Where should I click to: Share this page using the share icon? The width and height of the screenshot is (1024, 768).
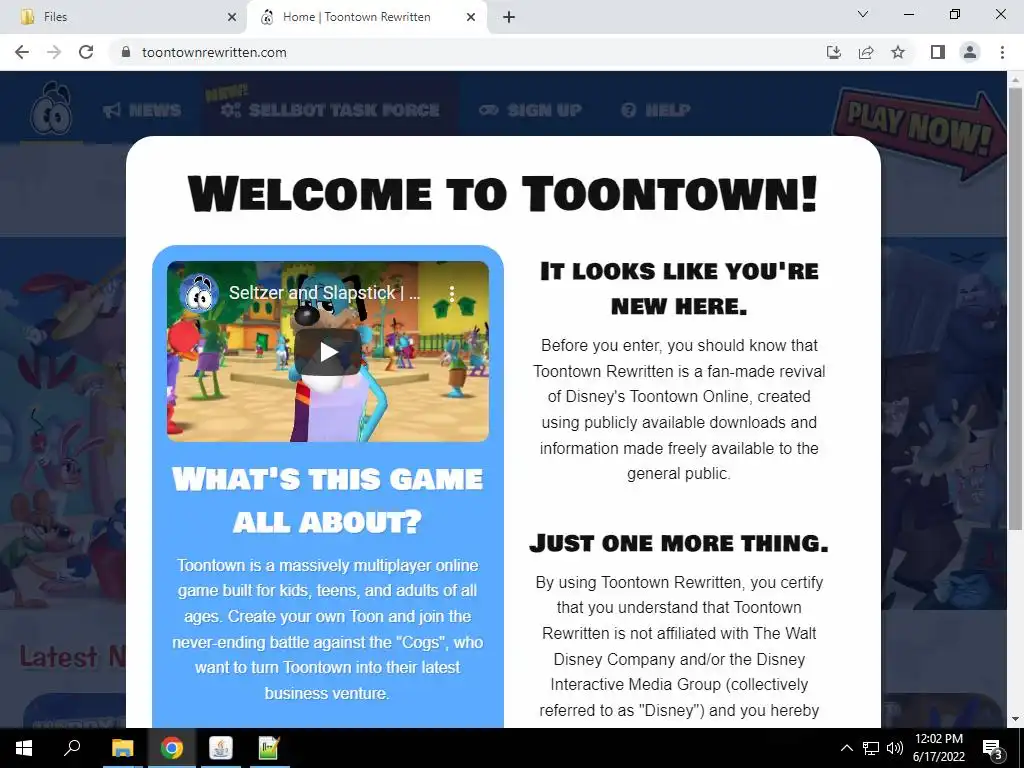[x=866, y=52]
